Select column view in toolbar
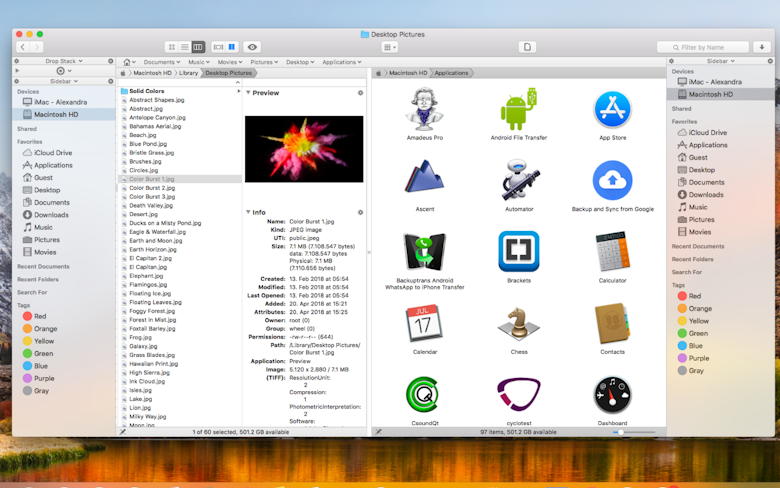780x488 pixels. click(198, 47)
